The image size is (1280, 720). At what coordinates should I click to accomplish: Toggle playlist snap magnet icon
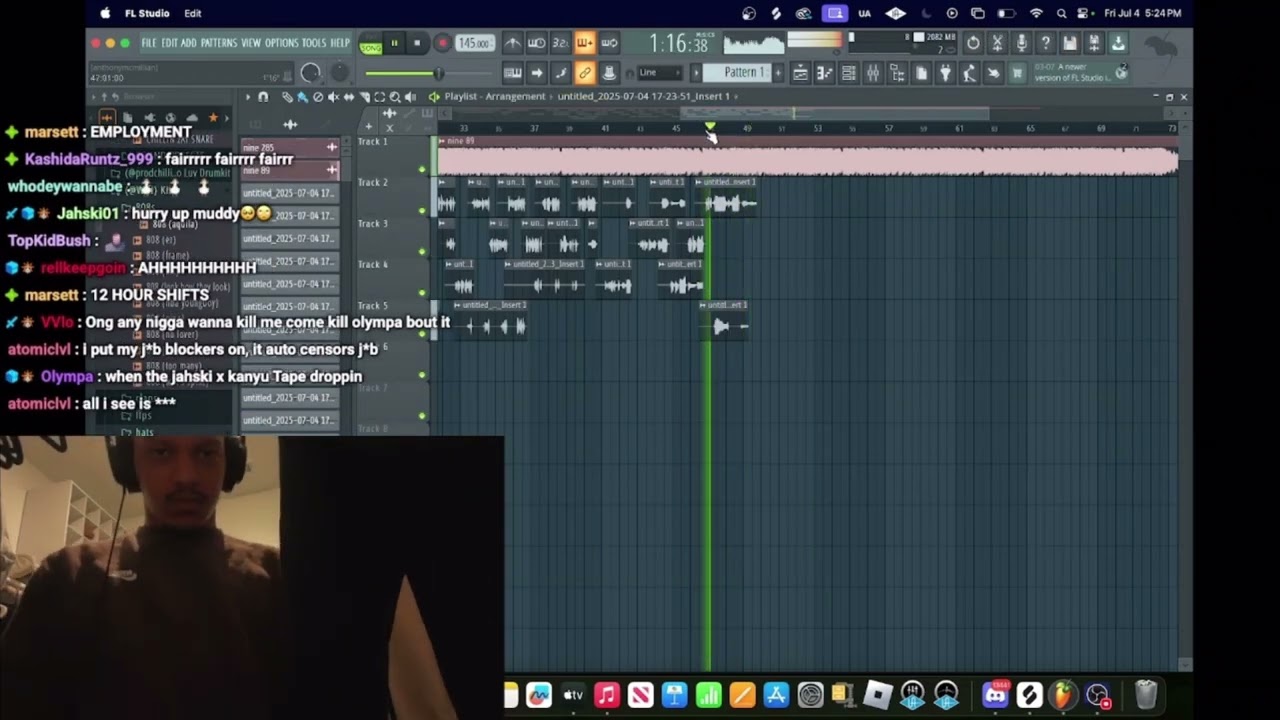[263, 97]
